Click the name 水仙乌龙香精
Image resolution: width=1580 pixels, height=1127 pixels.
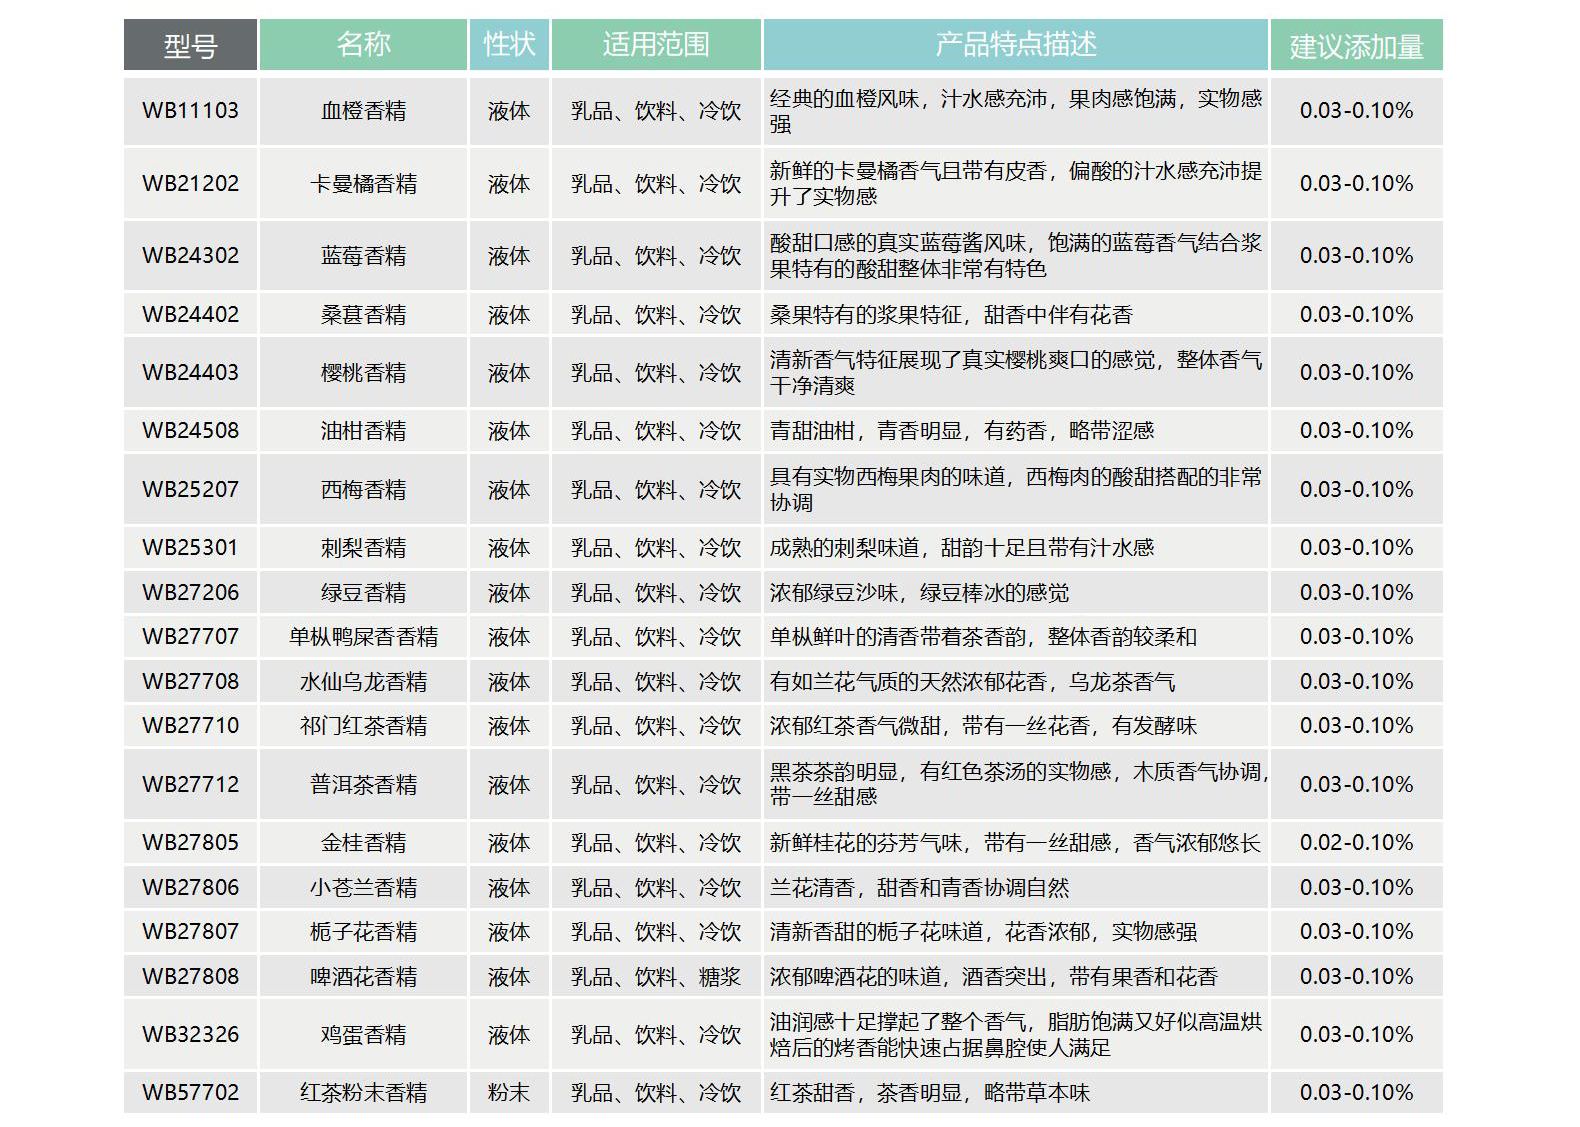click(363, 682)
